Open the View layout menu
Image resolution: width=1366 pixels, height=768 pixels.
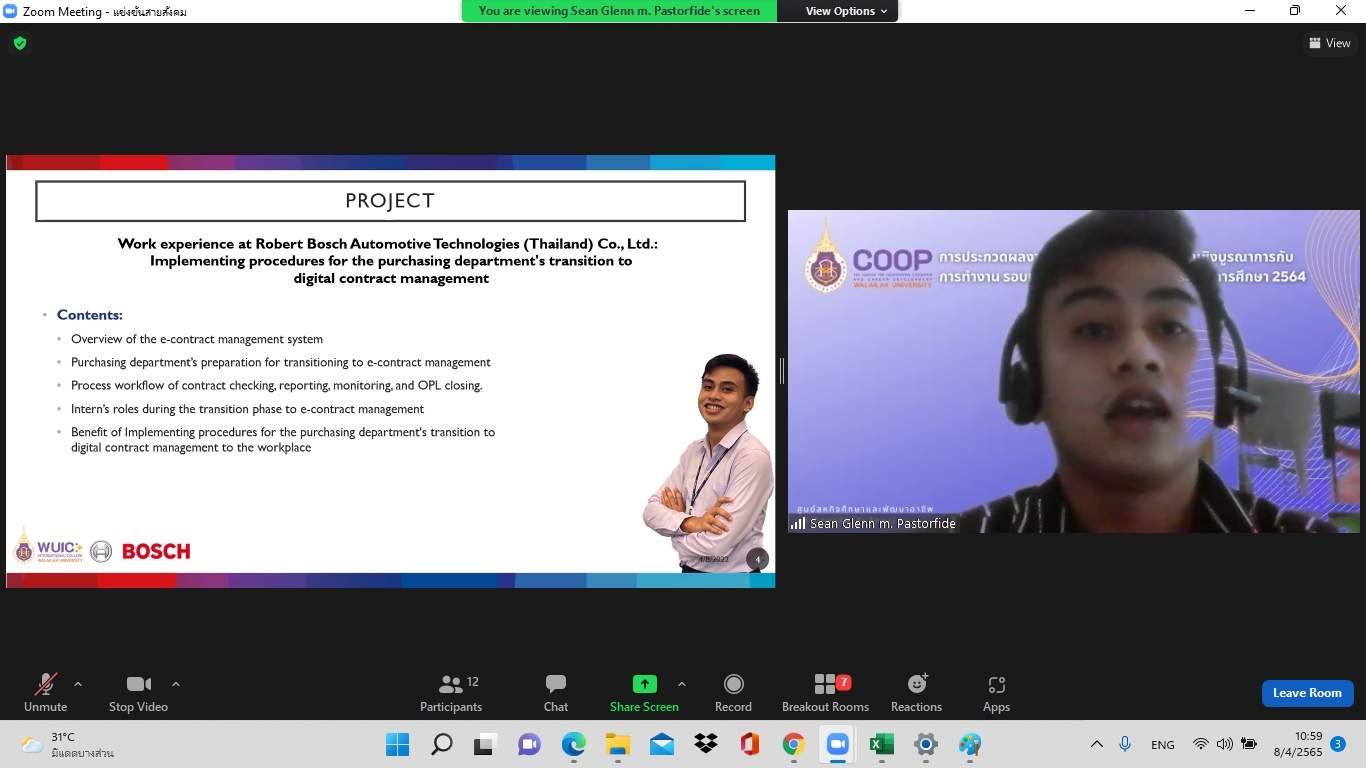[1330, 43]
